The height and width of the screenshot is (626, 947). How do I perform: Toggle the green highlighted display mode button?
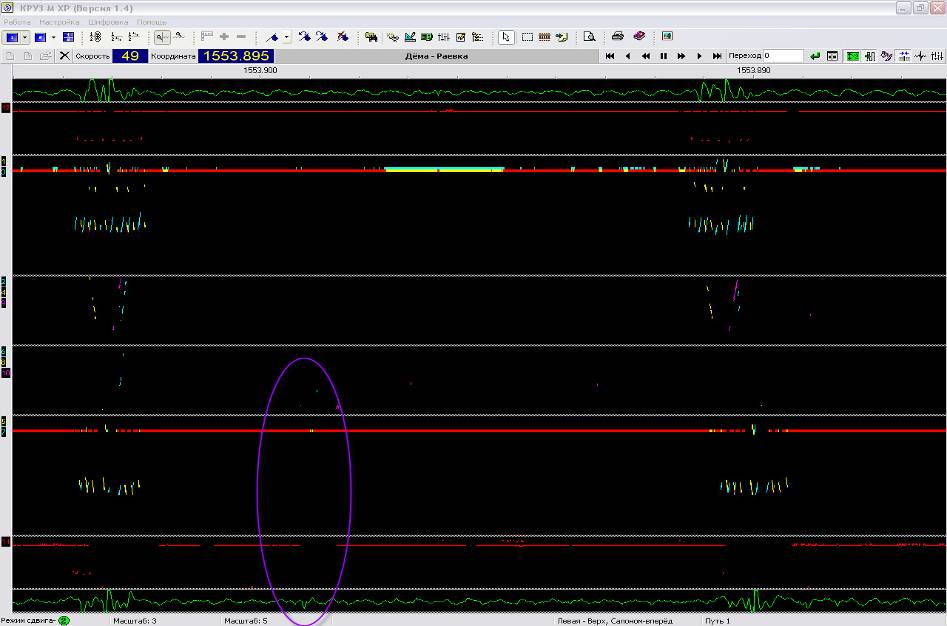click(x=853, y=56)
